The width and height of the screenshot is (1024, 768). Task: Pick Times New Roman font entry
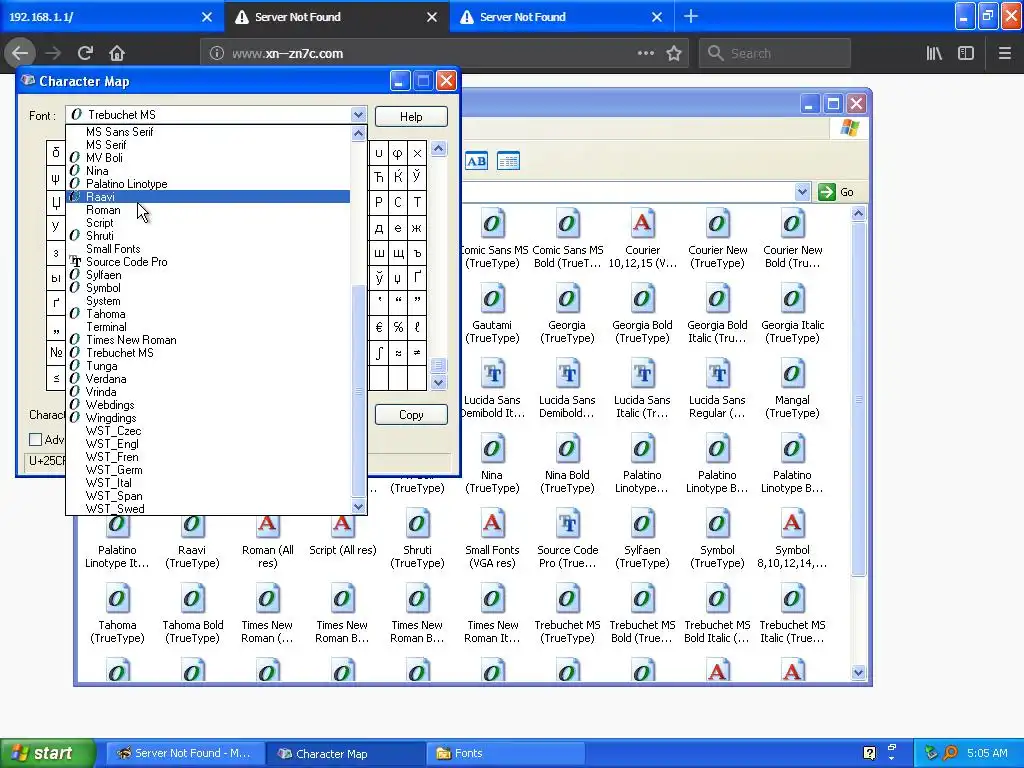pos(208,340)
